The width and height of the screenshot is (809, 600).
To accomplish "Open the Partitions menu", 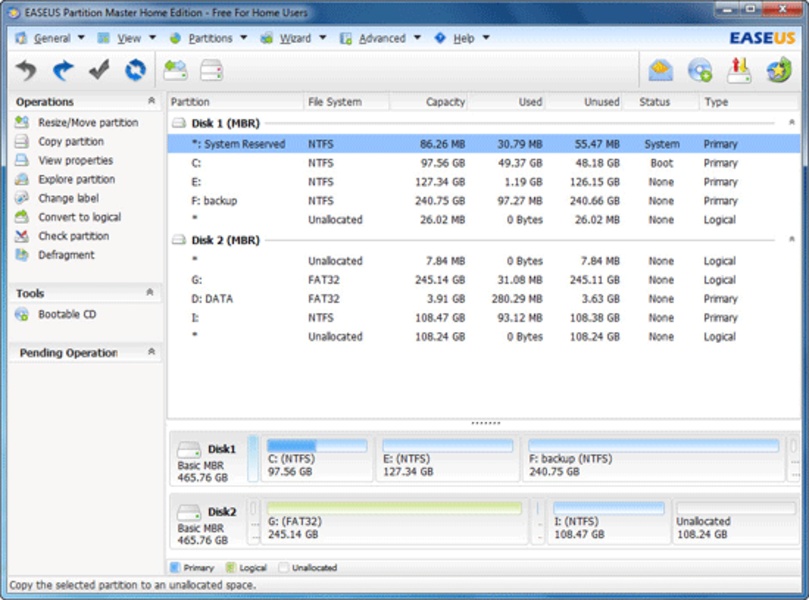I will pyautogui.click(x=209, y=38).
